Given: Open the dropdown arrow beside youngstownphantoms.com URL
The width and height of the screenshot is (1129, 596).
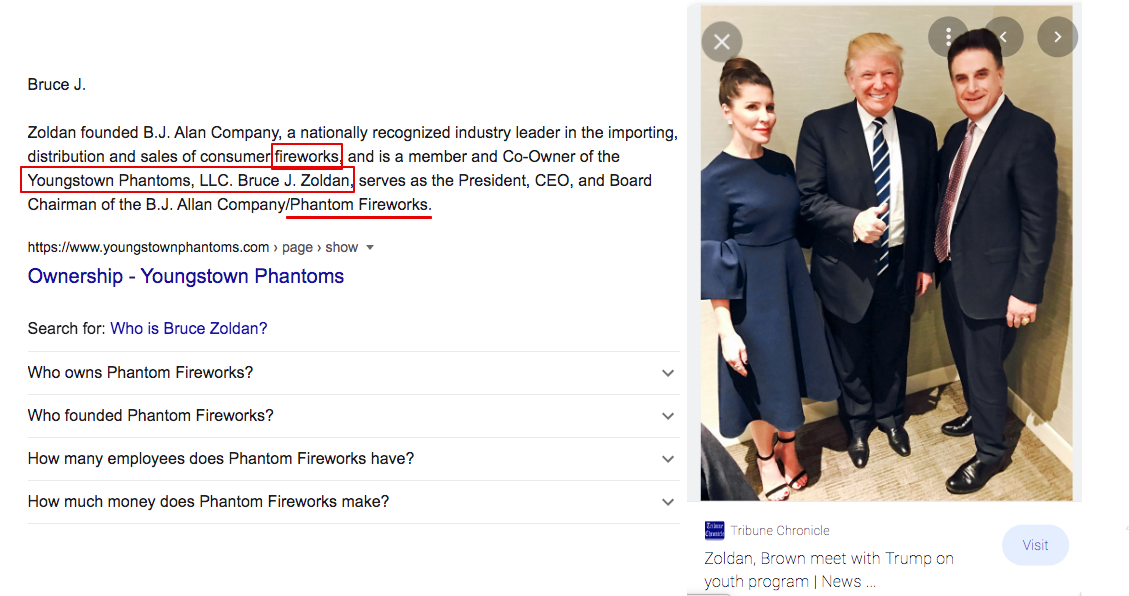Looking at the screenshot, I should tap(370, 248).
